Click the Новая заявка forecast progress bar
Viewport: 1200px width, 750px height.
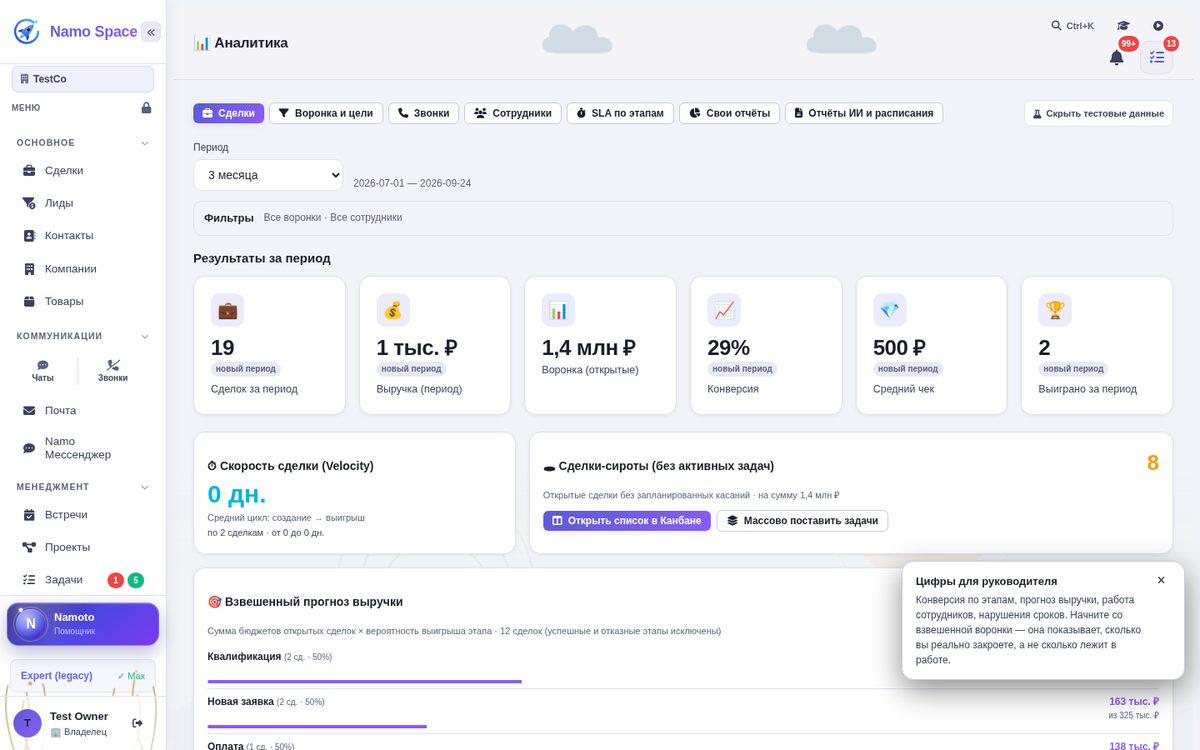click(x=317, y=726)
